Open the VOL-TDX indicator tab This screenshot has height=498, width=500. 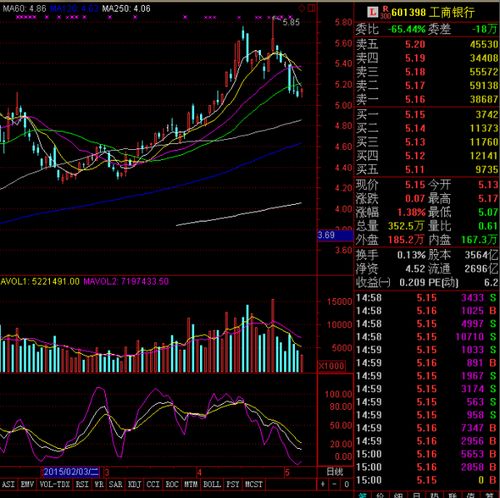click(55, 484)
